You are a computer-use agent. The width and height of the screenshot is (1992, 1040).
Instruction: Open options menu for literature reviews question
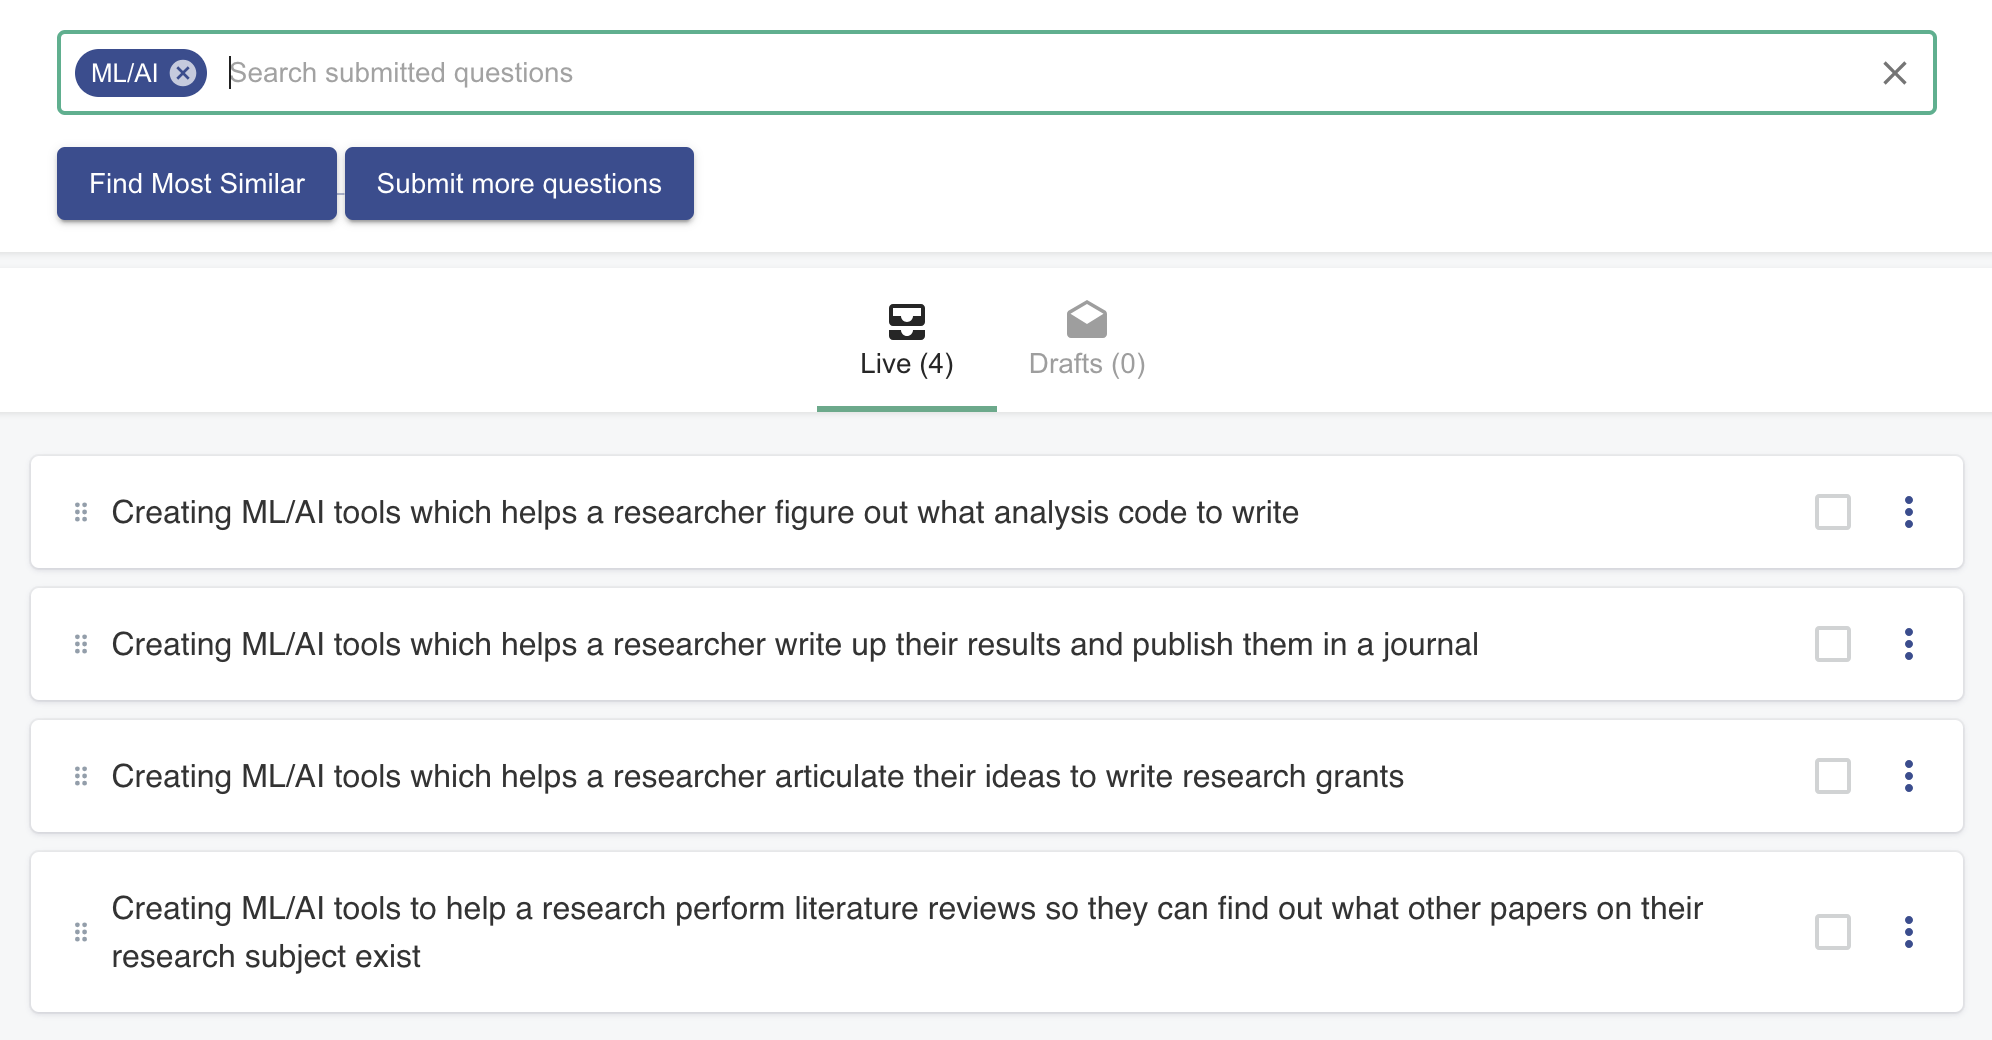pyautogui.click(x=1909, y=932)
